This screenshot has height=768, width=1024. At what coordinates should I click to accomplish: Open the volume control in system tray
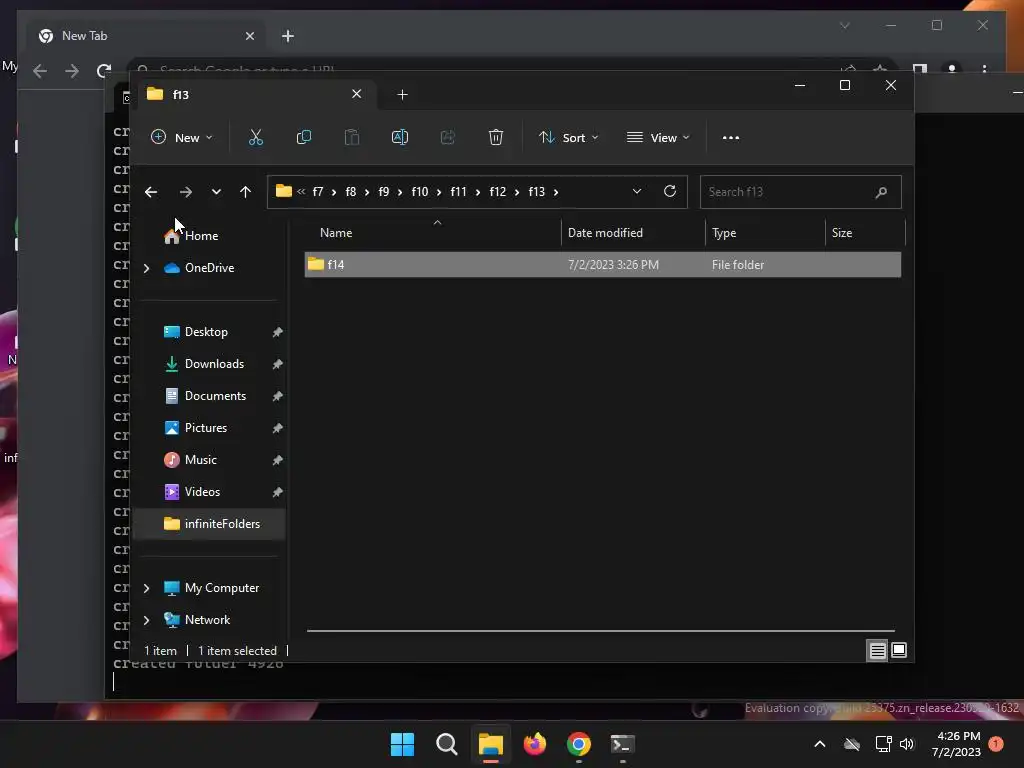tap(906, 744)
